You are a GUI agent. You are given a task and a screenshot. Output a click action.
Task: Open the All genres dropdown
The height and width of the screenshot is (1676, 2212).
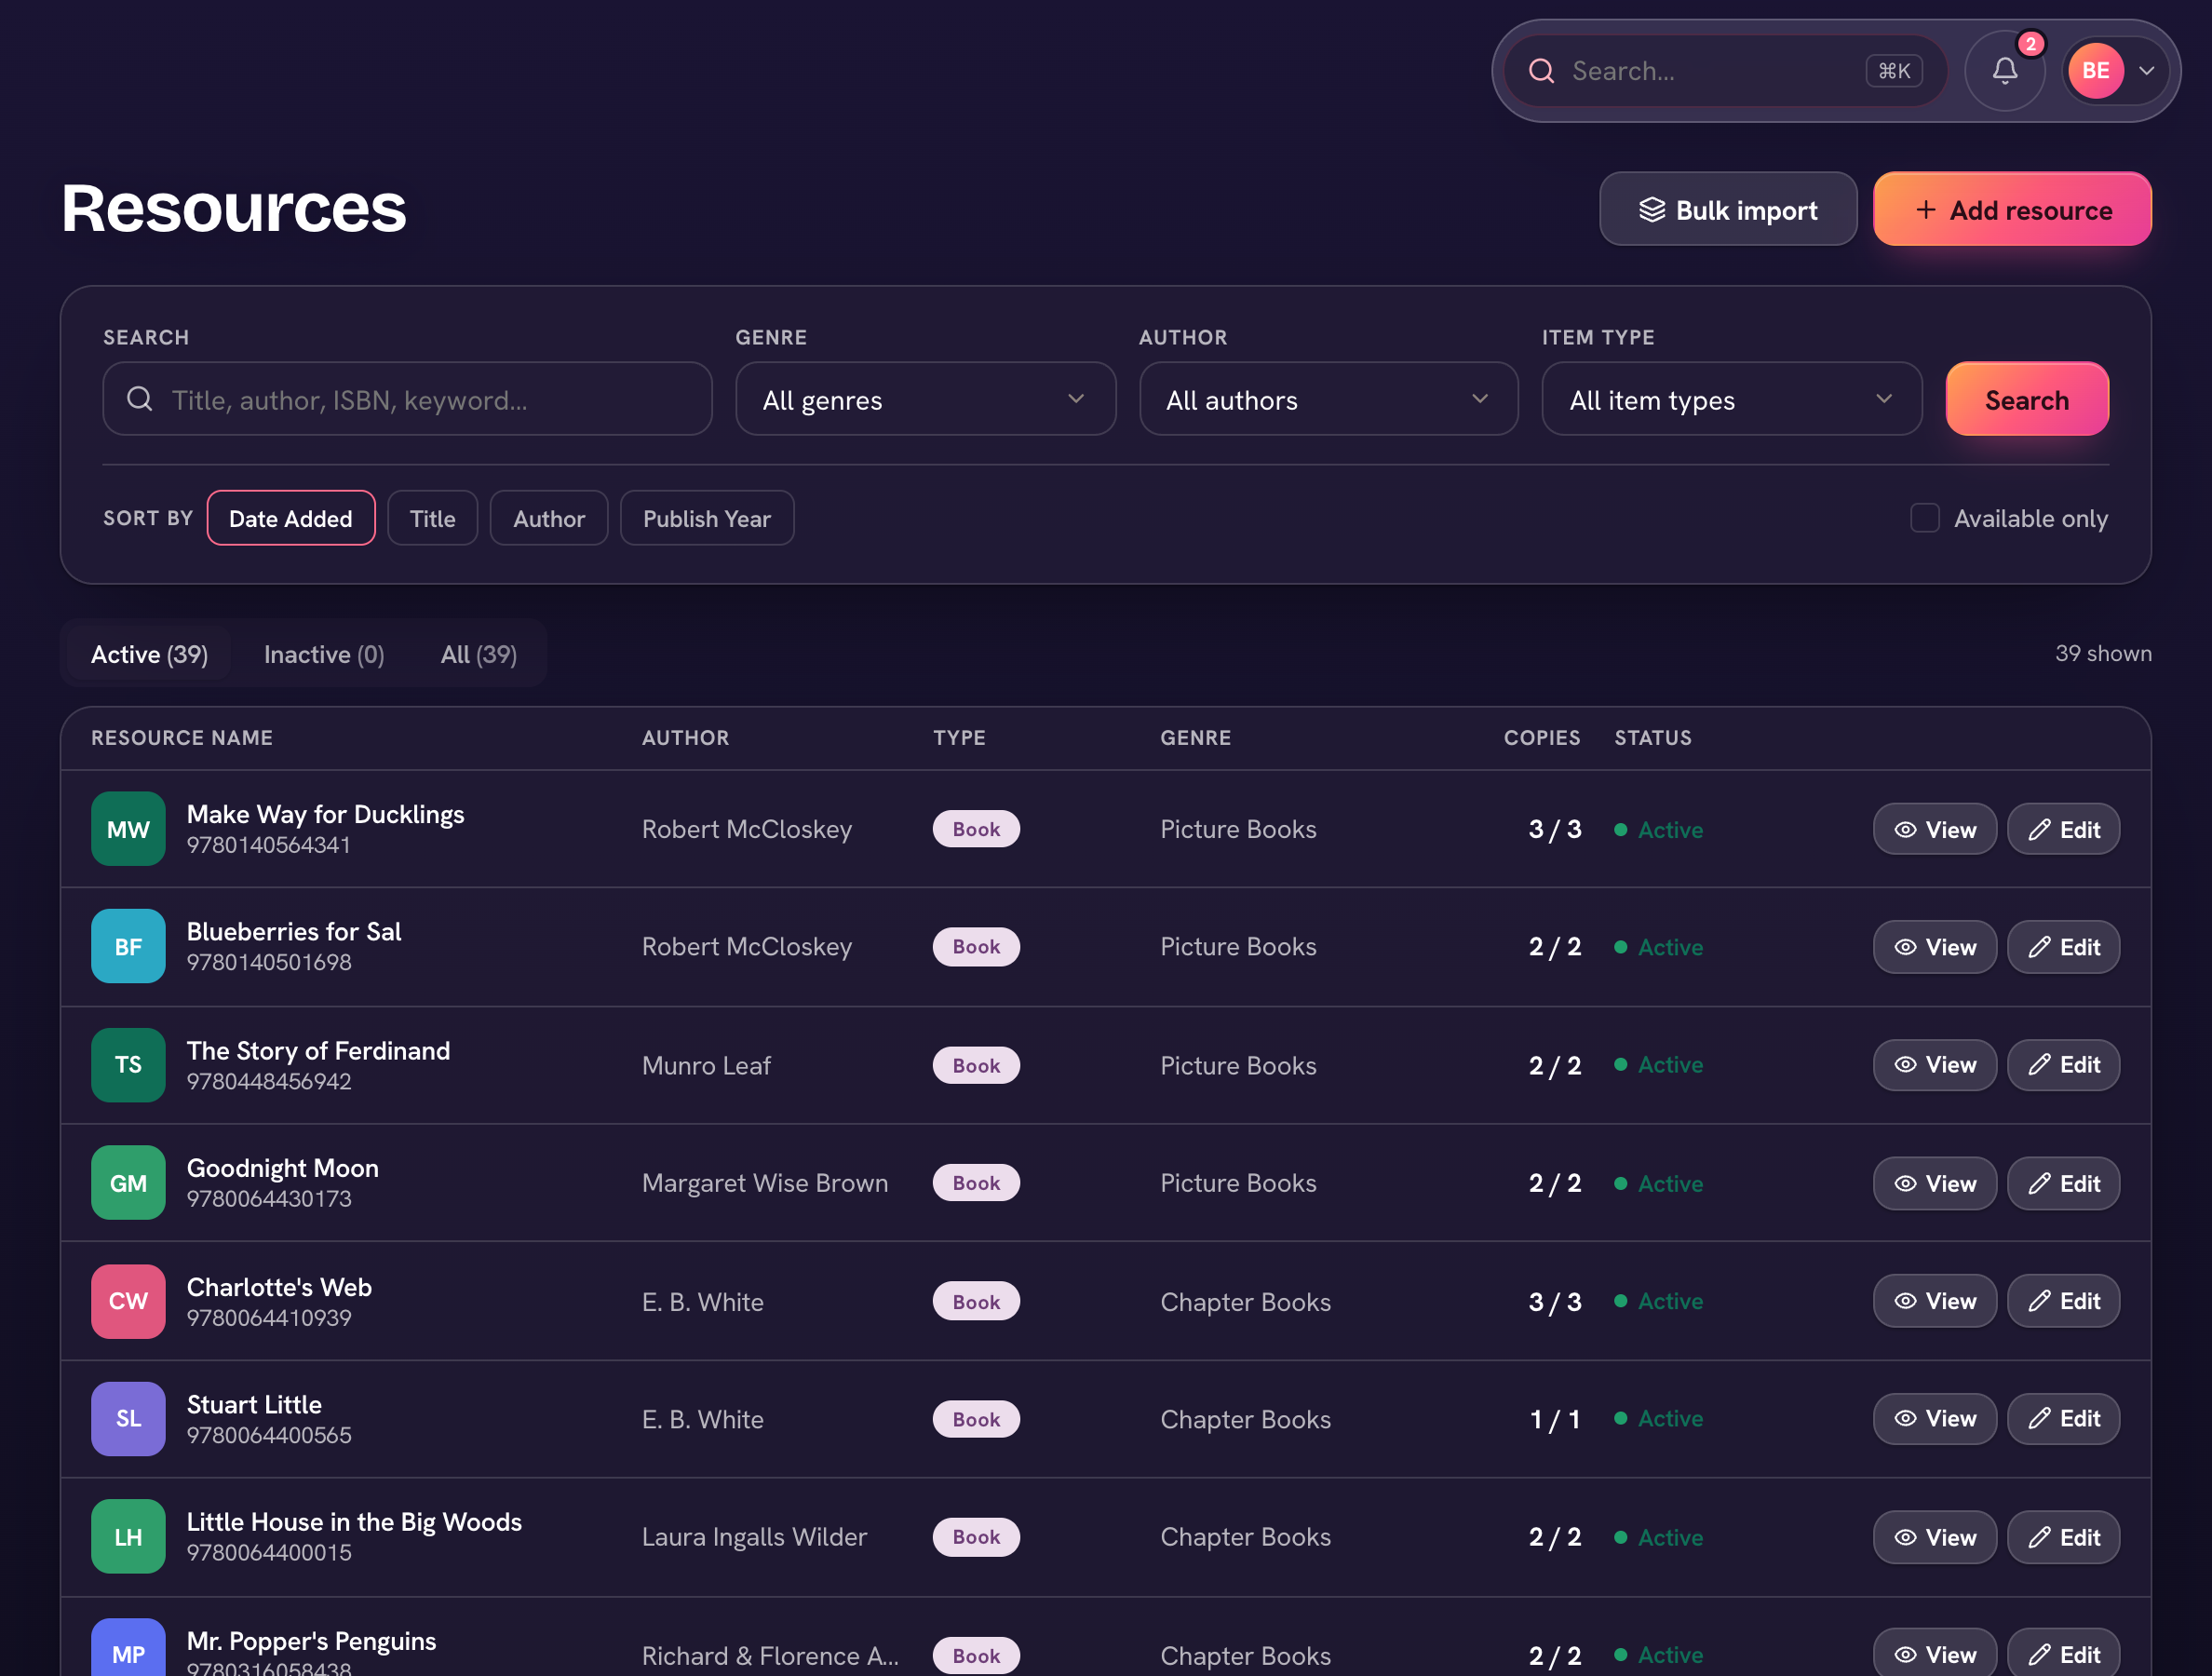click(925, 400)
